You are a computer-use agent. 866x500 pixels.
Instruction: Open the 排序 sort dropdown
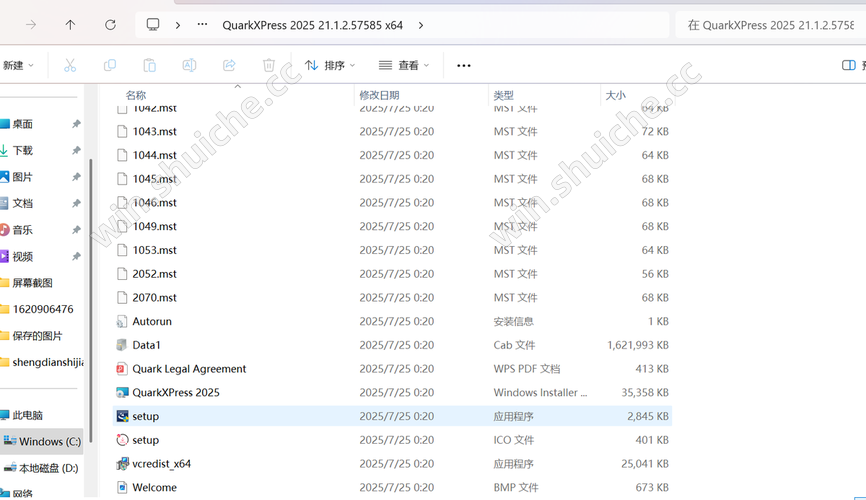[x=330, y=65]
